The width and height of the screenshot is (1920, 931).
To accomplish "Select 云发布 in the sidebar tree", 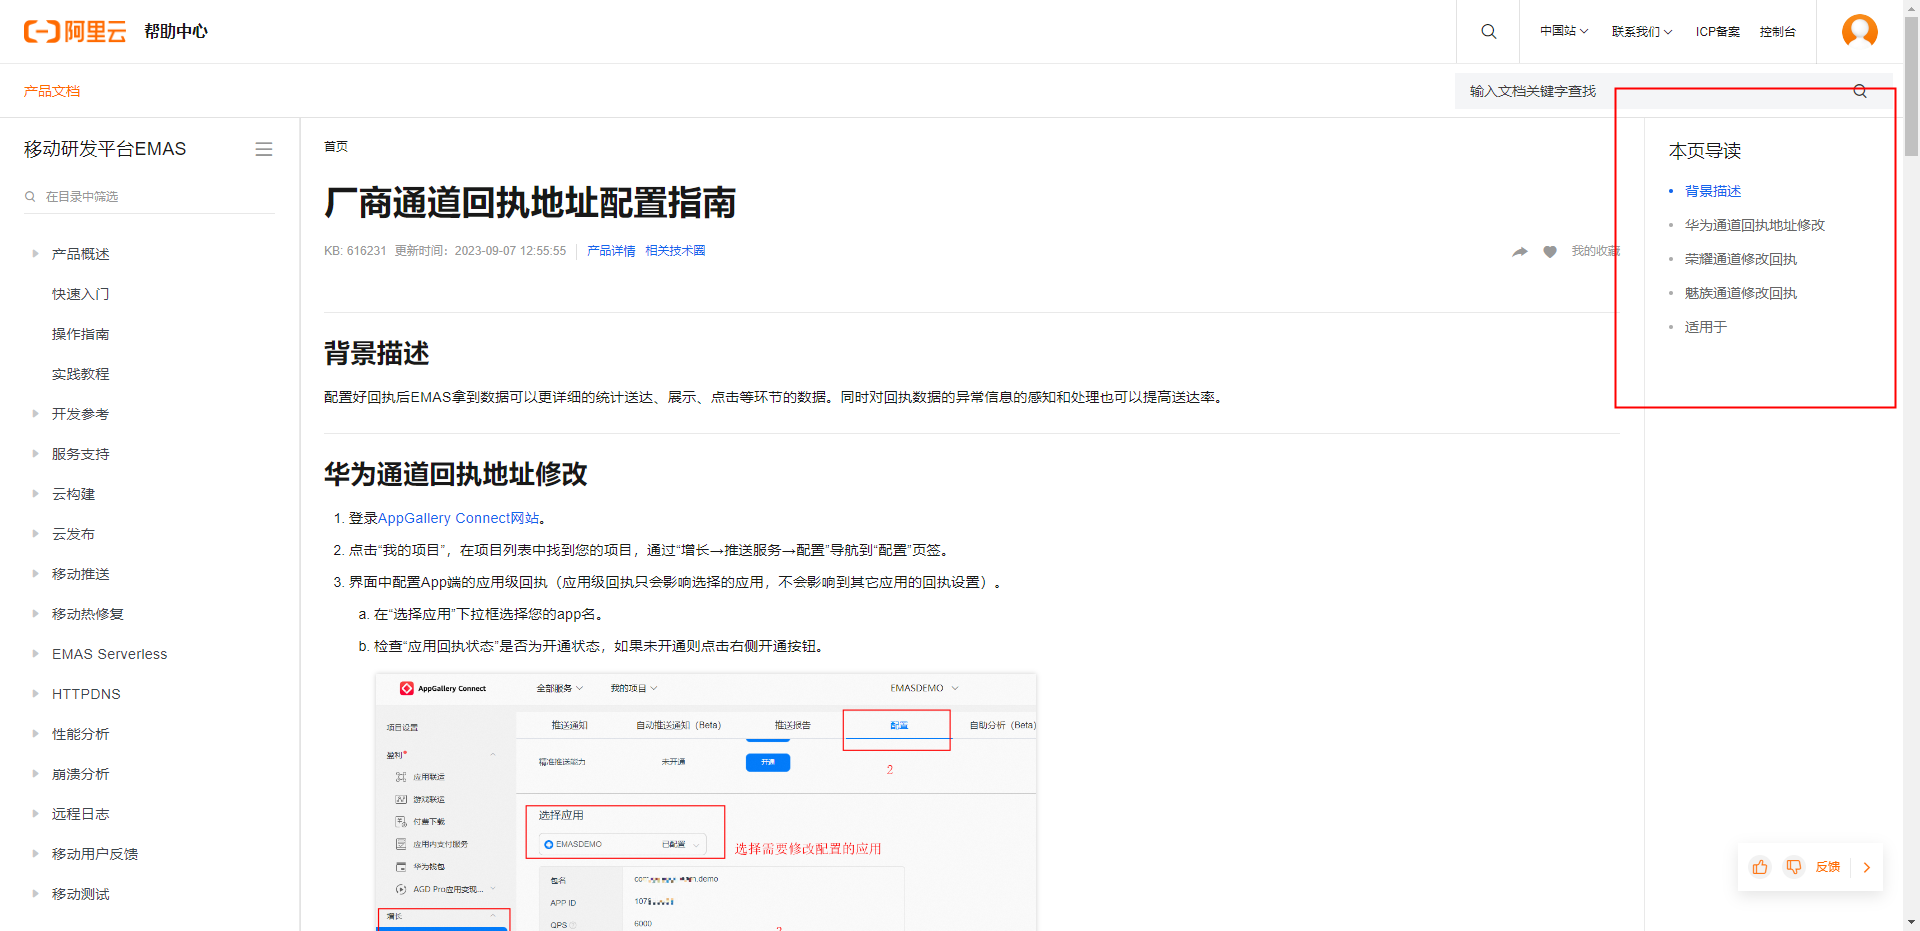I will (74, 534).
